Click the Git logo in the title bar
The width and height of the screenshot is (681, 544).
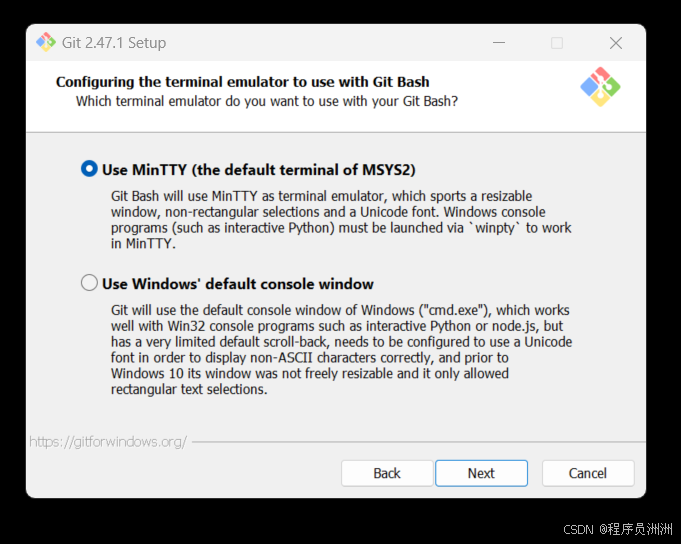46,42
